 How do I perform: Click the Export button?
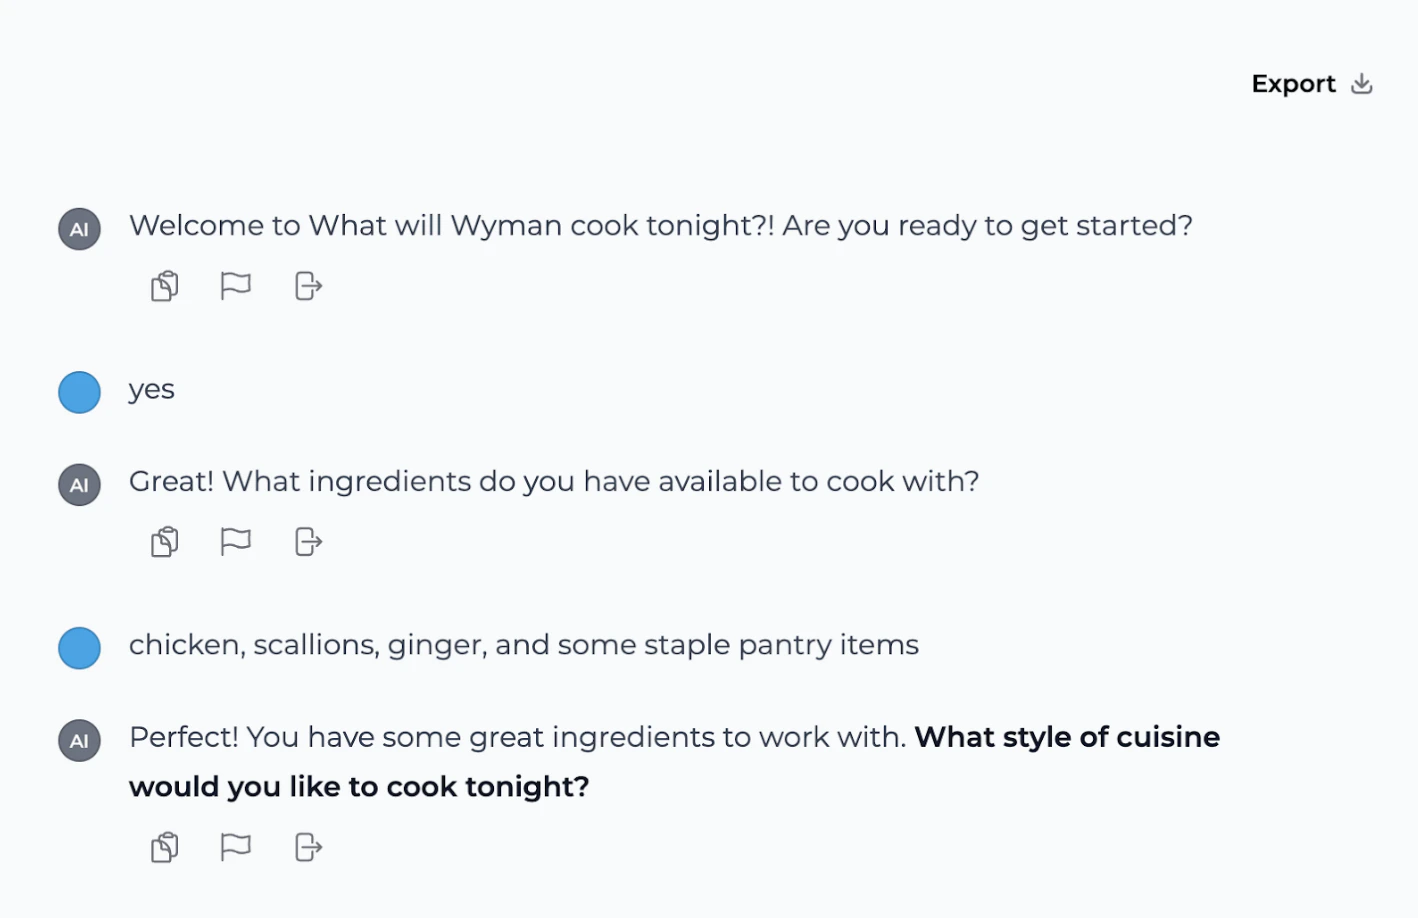pyautogui.click(x=1293, y=84)
